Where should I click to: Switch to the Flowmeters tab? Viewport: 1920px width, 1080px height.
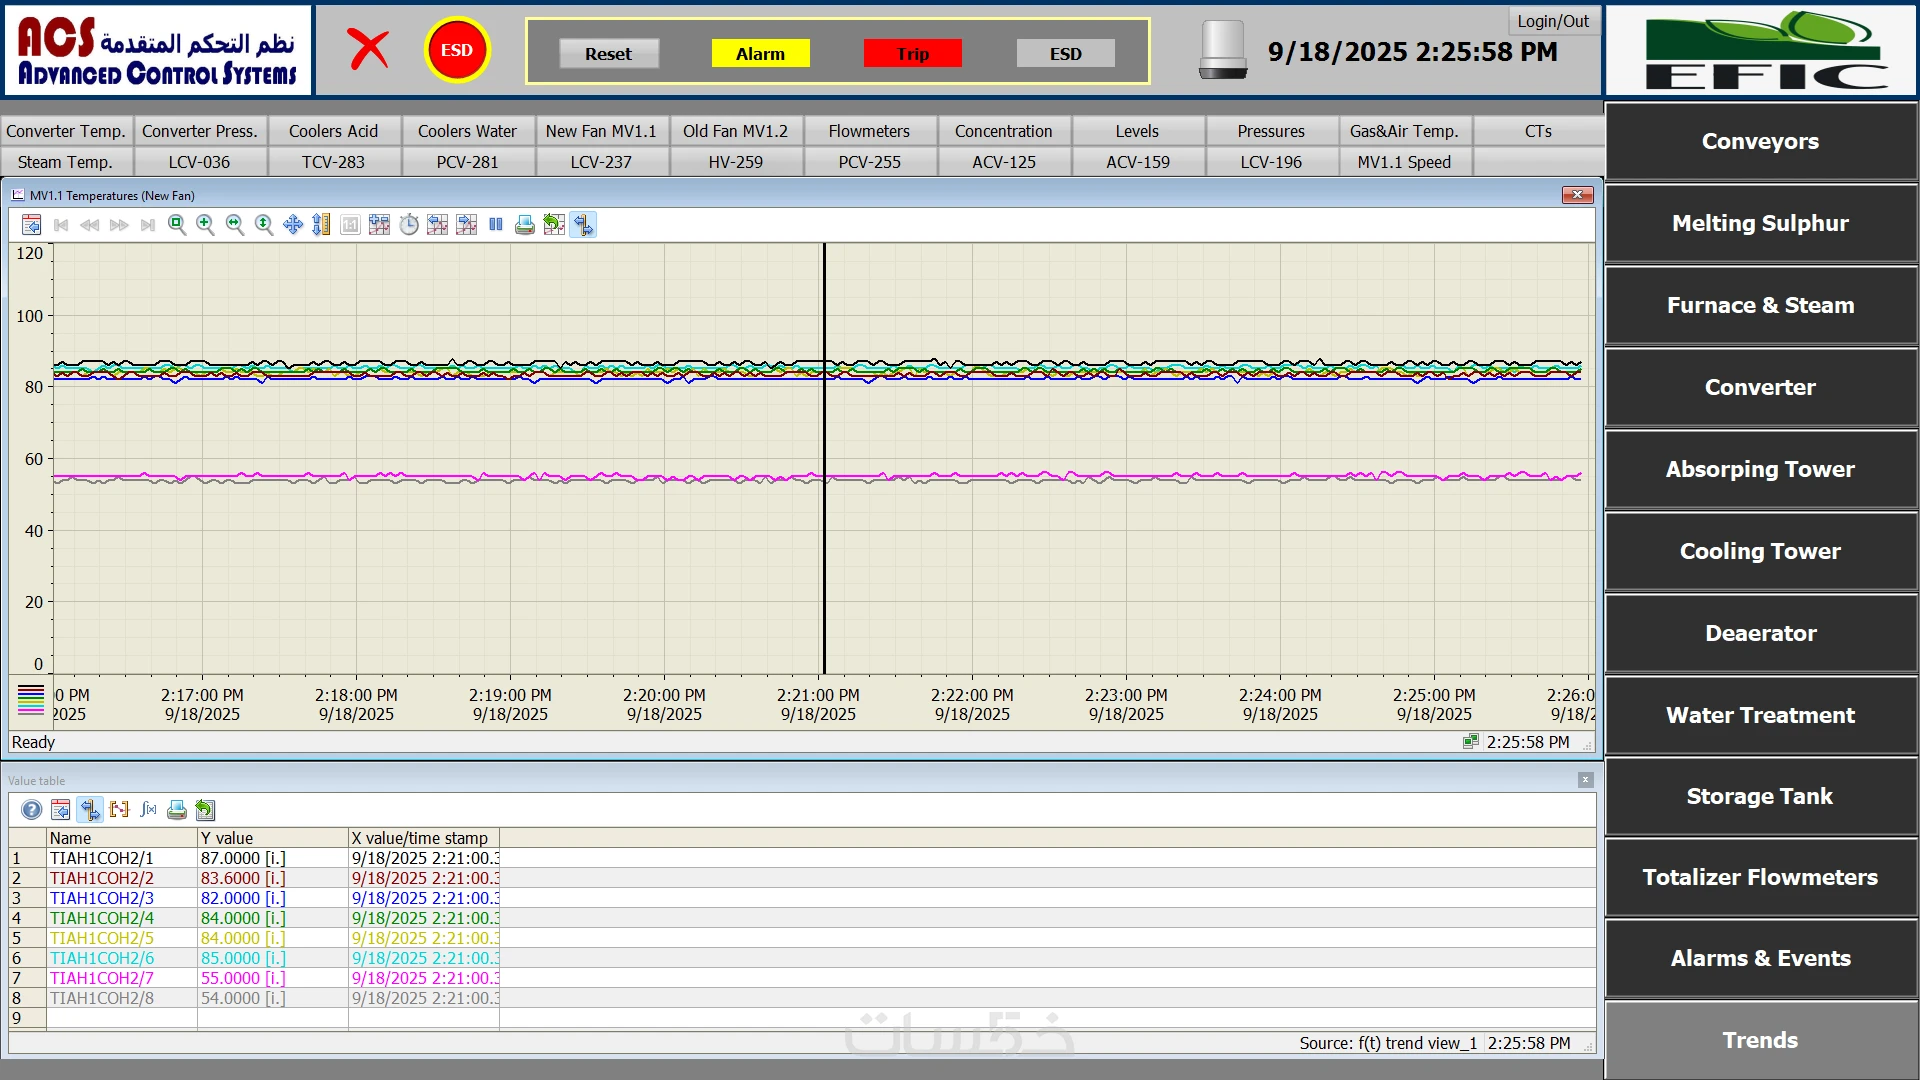click(x=869, y=131)
